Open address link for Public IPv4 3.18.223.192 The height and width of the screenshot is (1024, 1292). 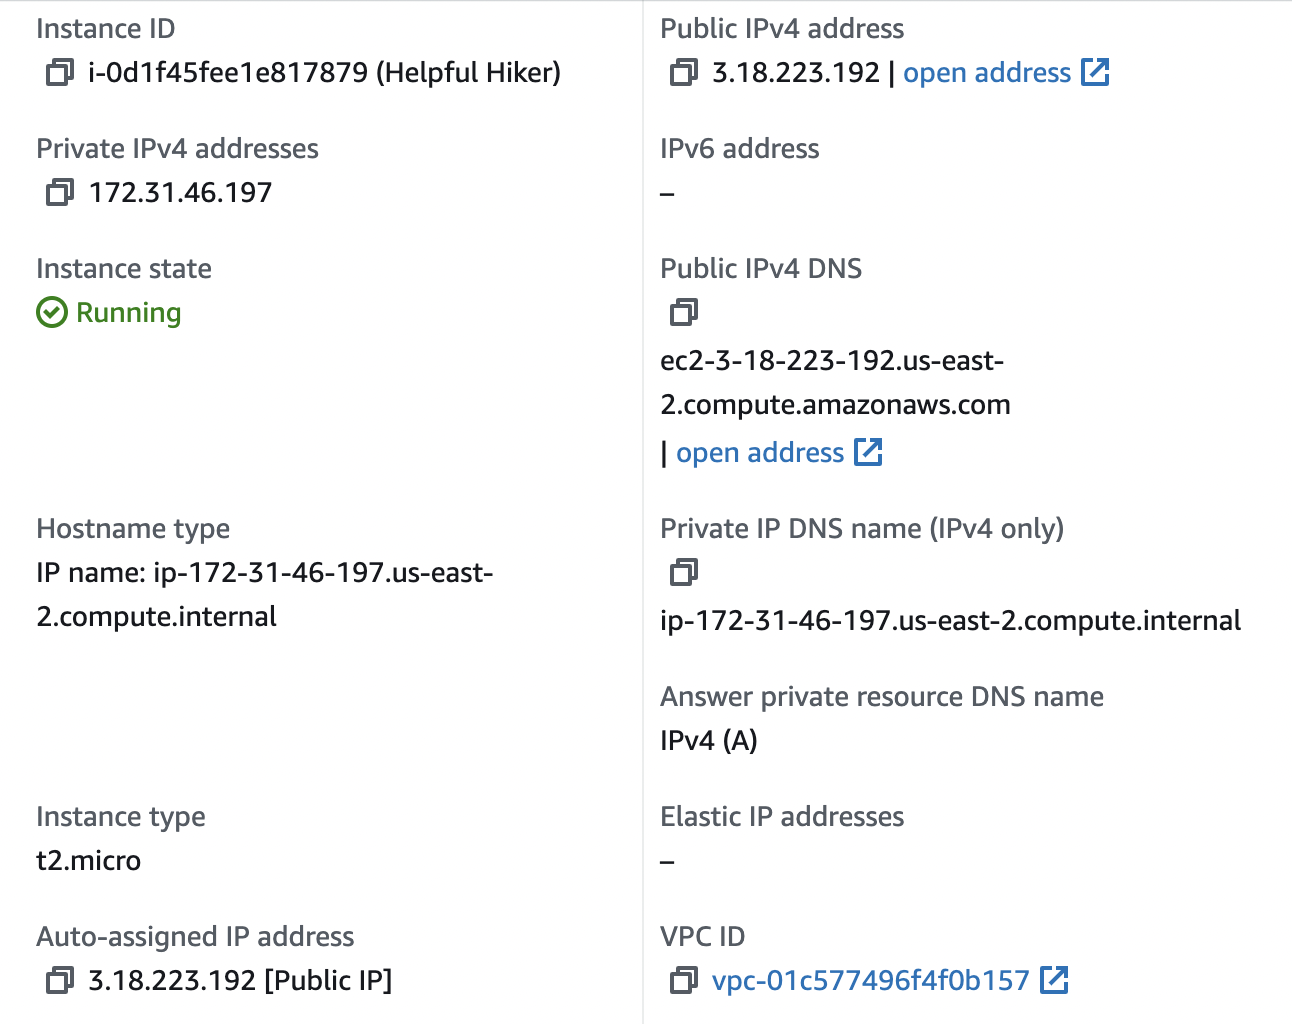(986, 73)
